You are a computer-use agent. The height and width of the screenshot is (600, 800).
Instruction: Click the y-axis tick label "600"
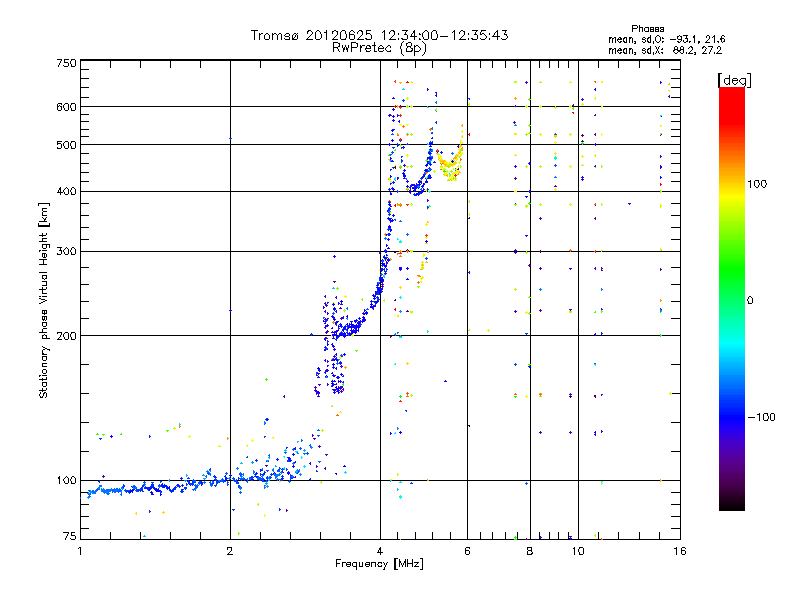[x=66, y=107]
